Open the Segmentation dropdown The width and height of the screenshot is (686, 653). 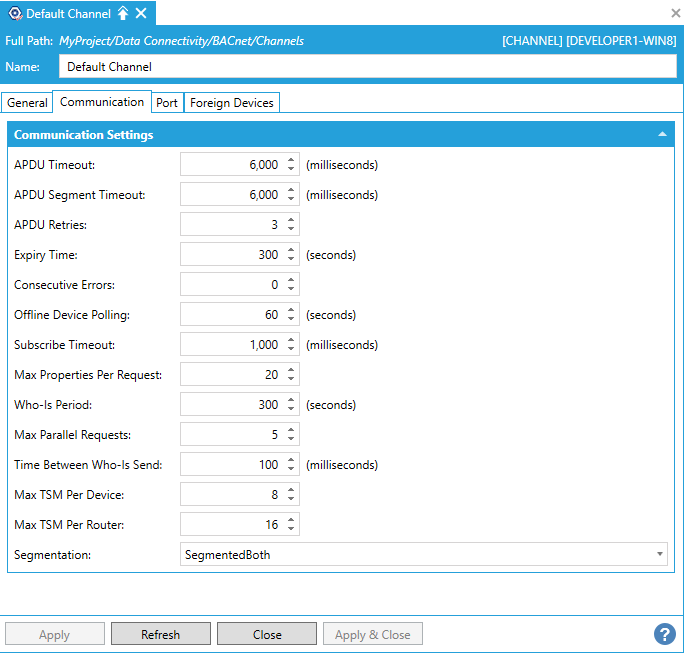click(x=659, y=554)
